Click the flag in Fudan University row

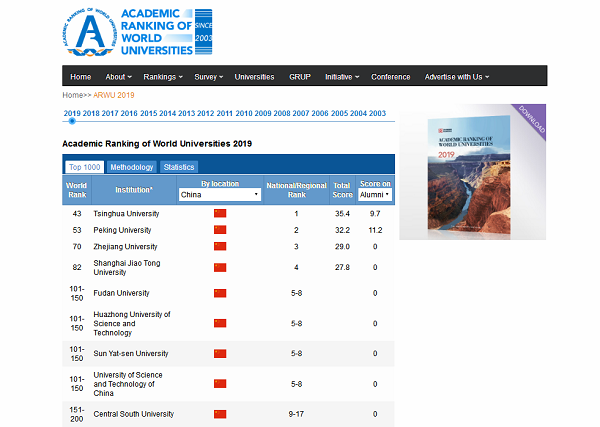pos(220,293)
